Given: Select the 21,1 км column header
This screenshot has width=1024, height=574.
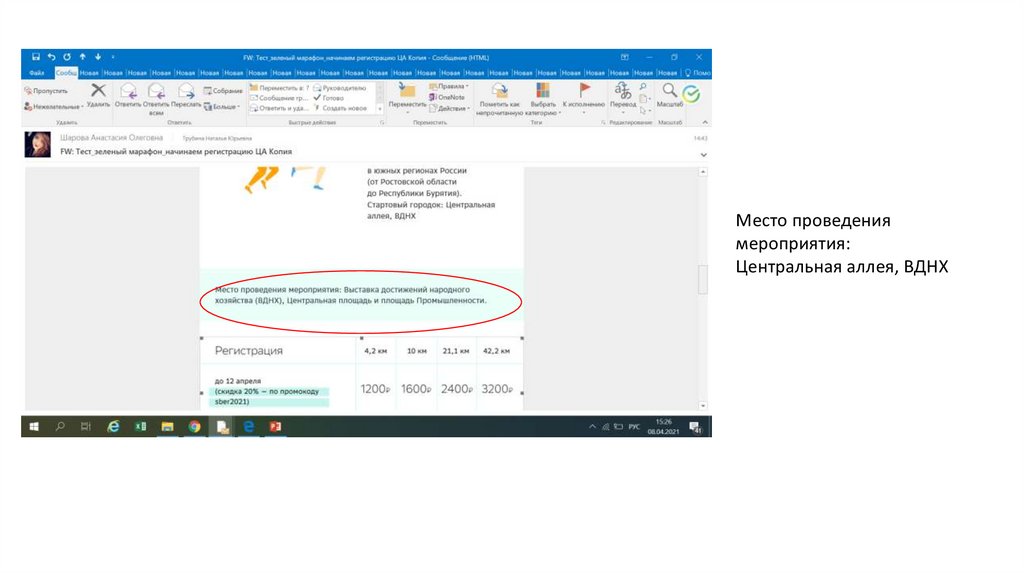Looking at the screenshot, I should (456, 351).
